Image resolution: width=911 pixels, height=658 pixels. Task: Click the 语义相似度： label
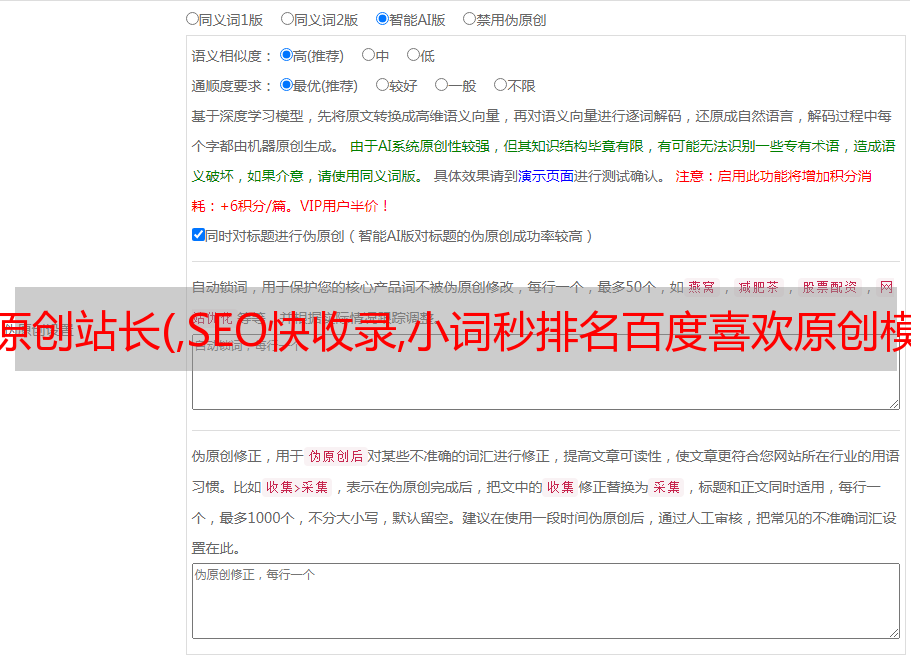point(232,56)
